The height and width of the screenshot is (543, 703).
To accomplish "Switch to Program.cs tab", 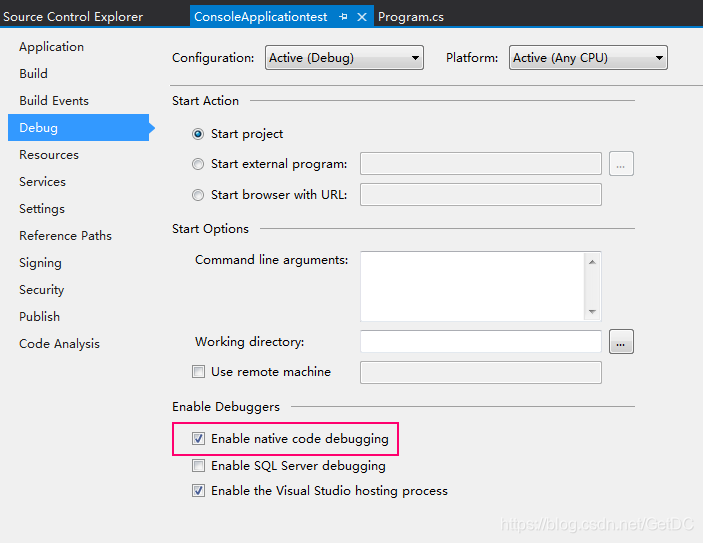I will (x=411, y=17).
